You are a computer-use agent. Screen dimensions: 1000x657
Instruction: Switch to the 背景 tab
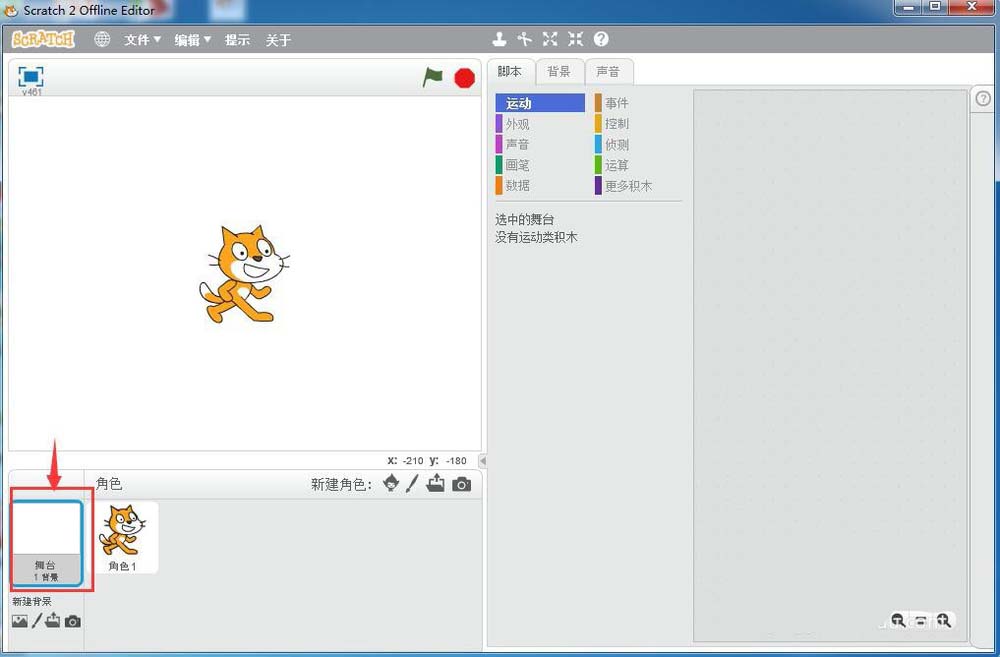(559, 71)
